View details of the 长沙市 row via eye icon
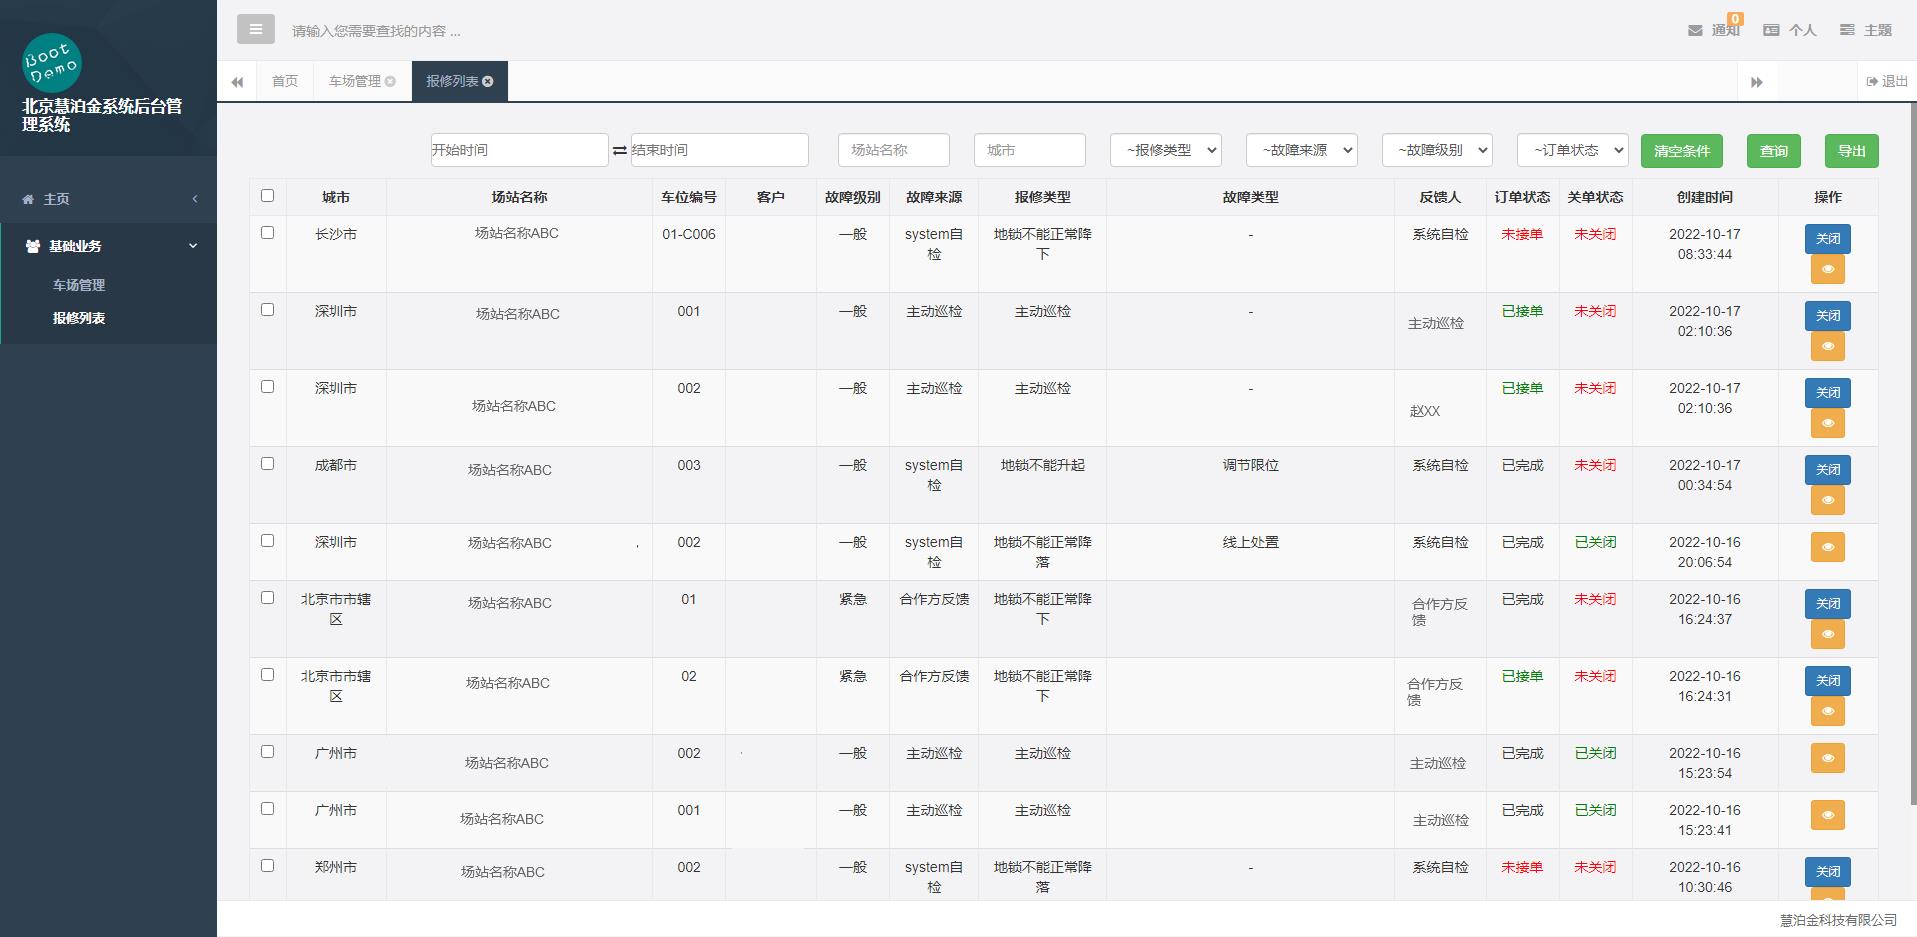1917x937 pixels. pyautogui.click(x=1827, y=270)
